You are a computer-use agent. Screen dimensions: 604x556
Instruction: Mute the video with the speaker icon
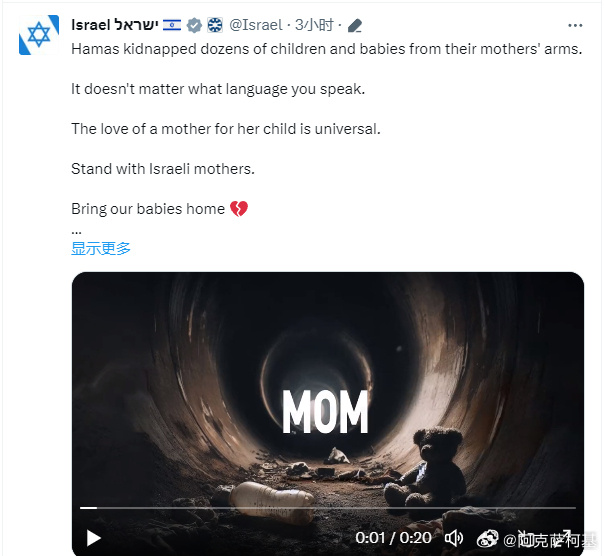[454, 538]
